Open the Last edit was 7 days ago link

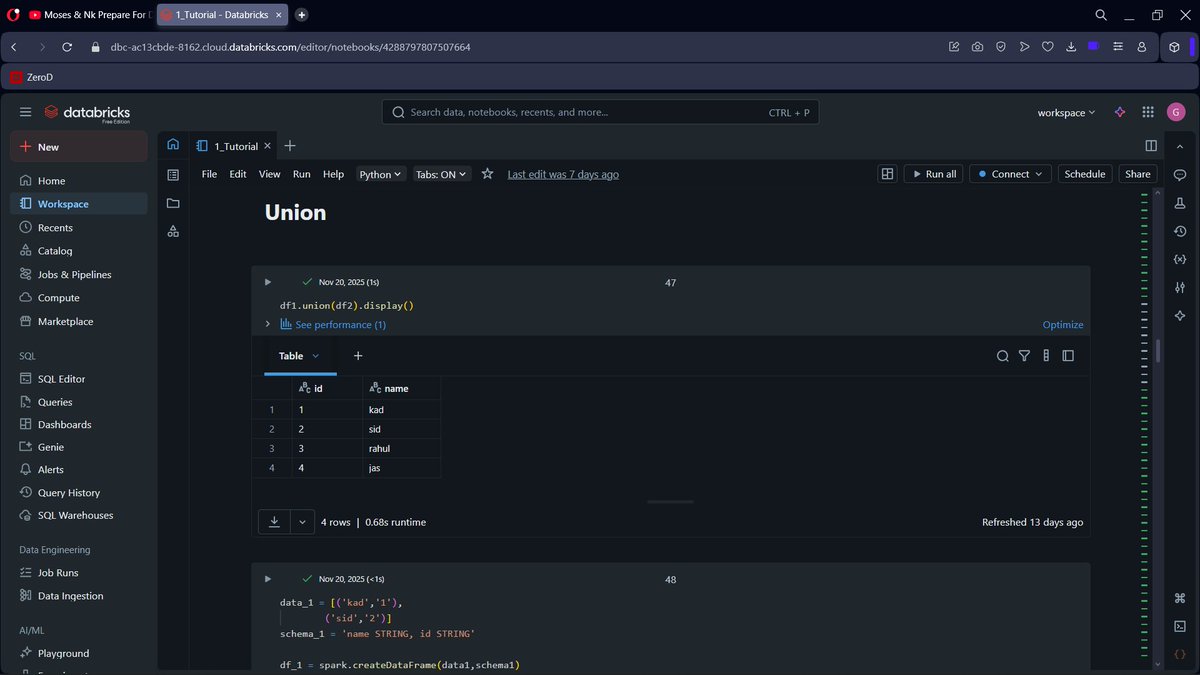pos(563,173)
